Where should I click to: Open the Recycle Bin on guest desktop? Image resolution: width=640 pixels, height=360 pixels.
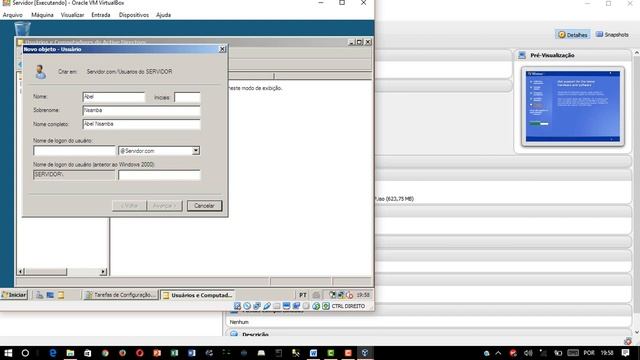click(22, 29)
